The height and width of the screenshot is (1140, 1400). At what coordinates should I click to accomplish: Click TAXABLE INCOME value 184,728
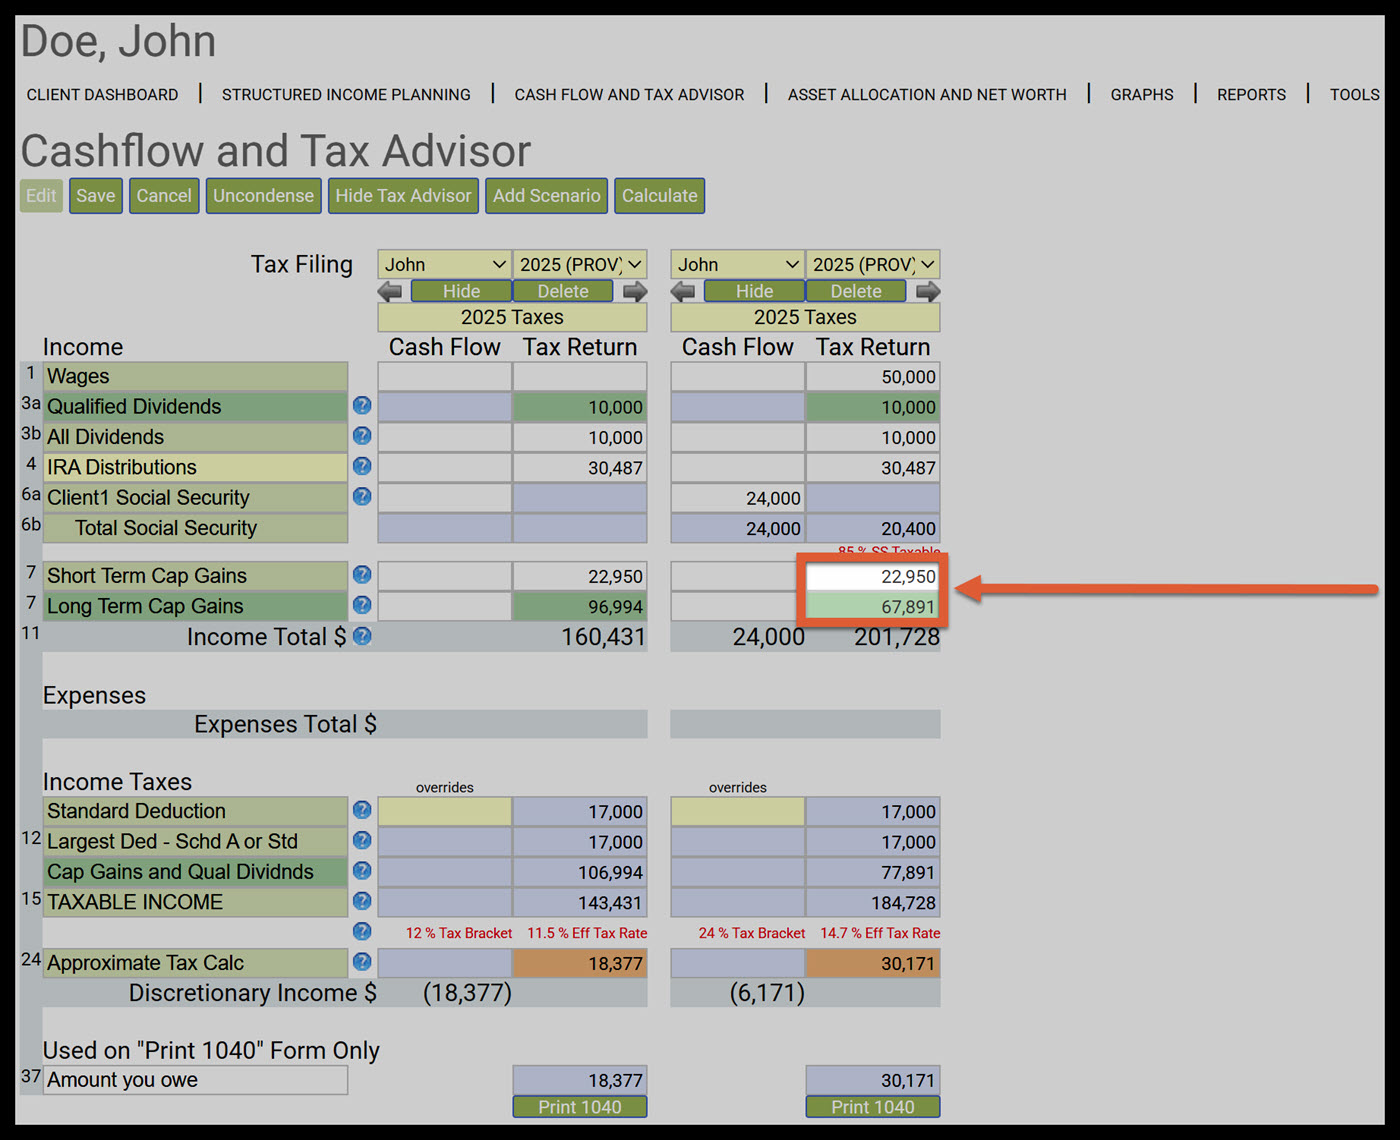click(873, 902)
